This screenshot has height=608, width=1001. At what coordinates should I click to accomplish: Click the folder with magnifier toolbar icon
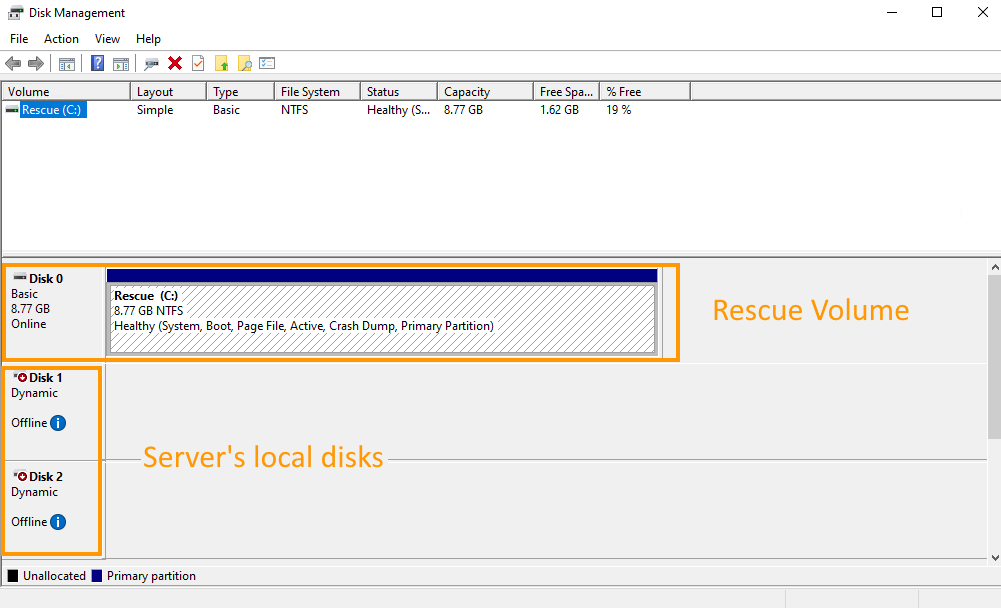tap(243, 63)
